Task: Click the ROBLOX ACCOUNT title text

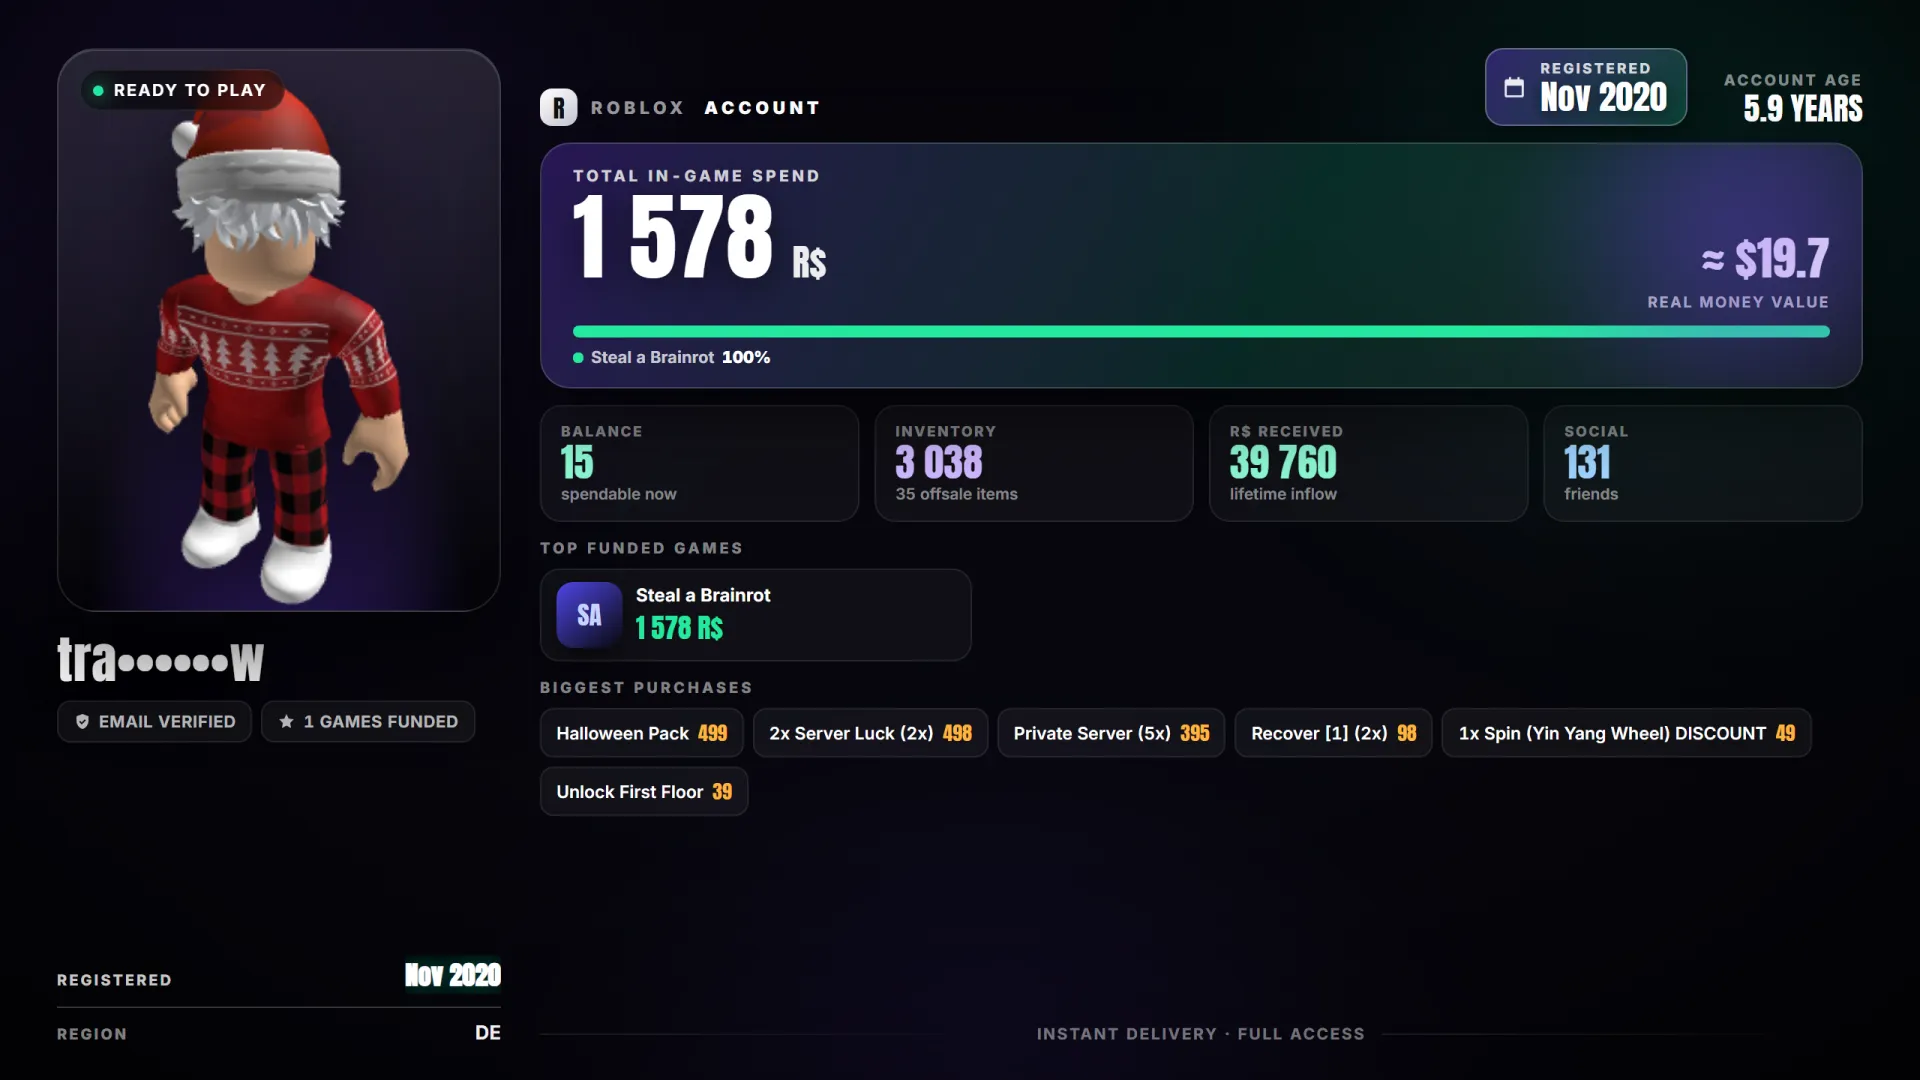Action: click(705, 107)
